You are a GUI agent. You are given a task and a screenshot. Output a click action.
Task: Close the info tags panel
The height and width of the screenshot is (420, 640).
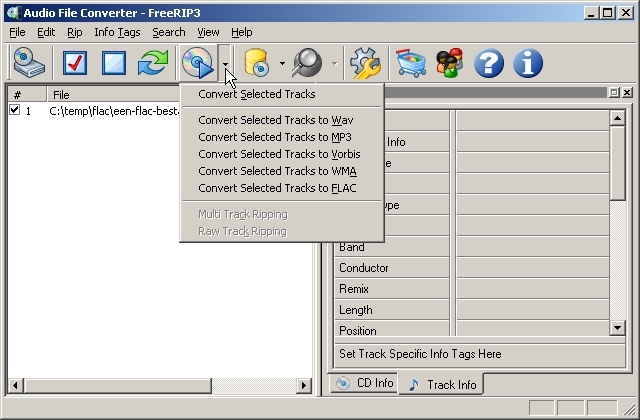627,93
